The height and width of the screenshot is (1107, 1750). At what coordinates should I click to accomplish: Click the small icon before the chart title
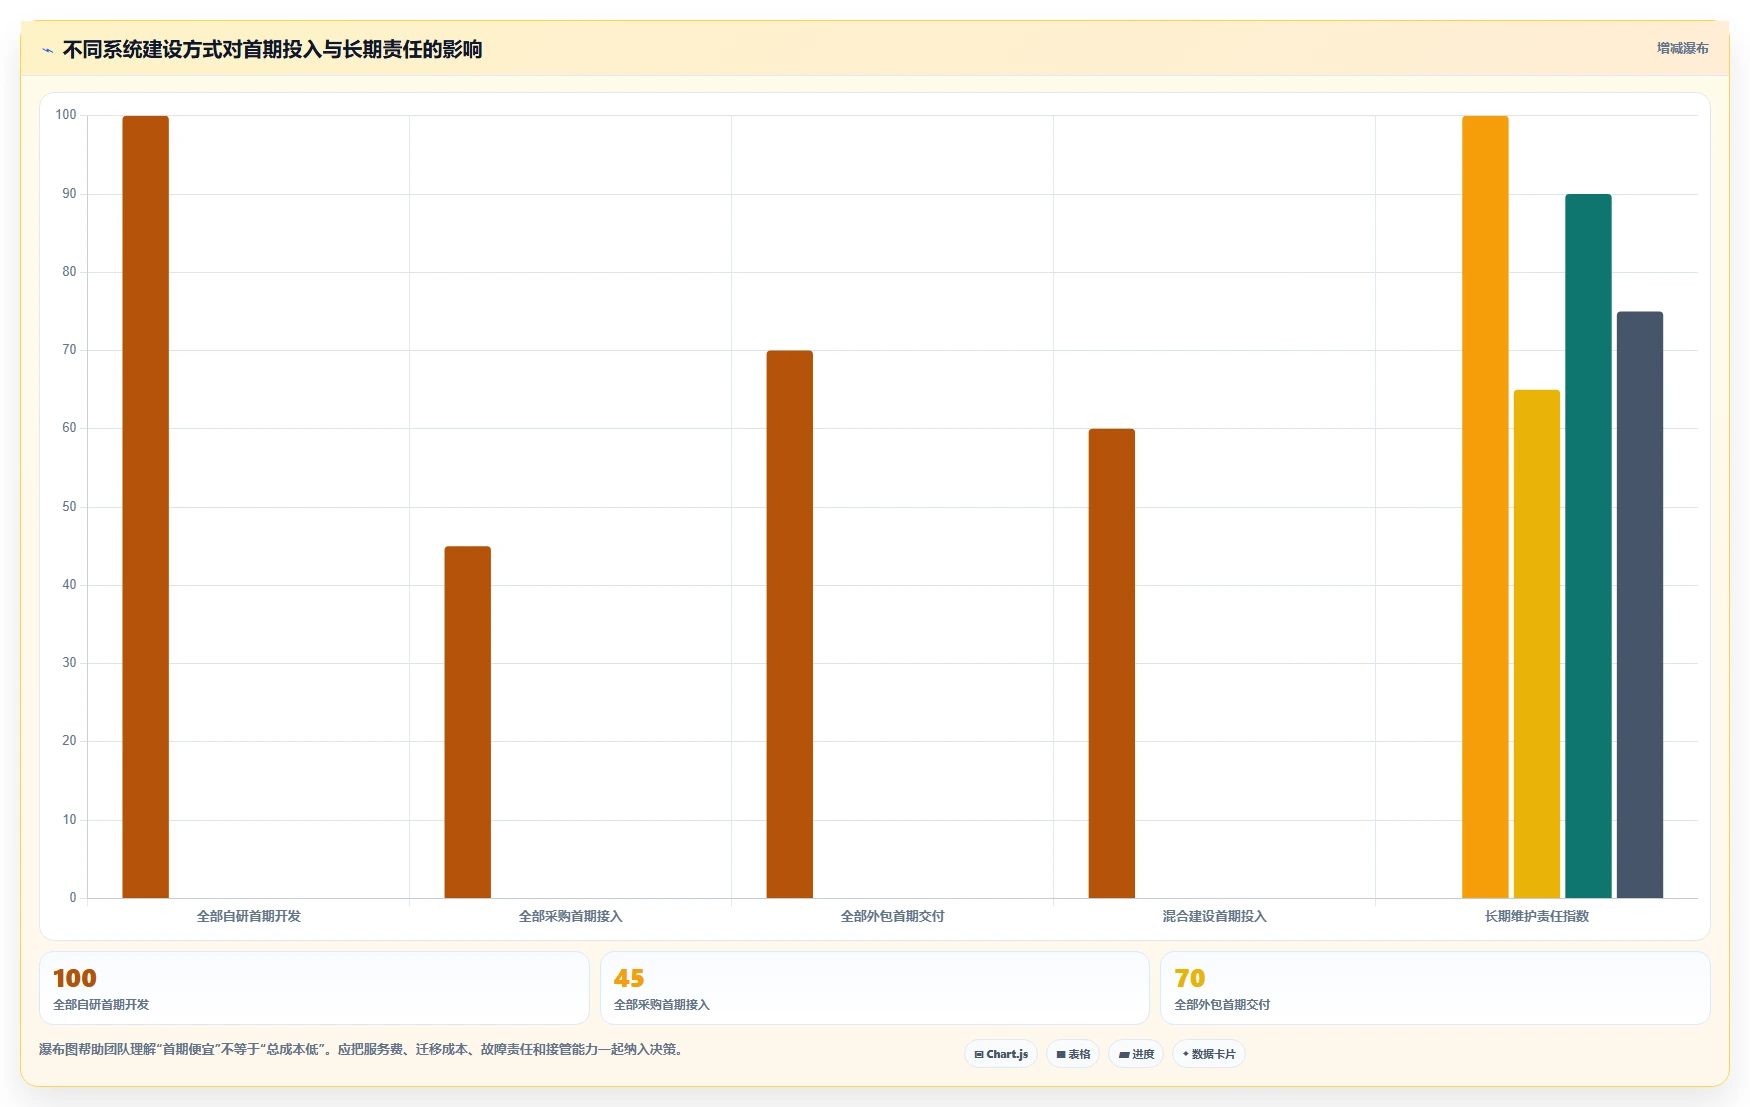coord(47,50)
